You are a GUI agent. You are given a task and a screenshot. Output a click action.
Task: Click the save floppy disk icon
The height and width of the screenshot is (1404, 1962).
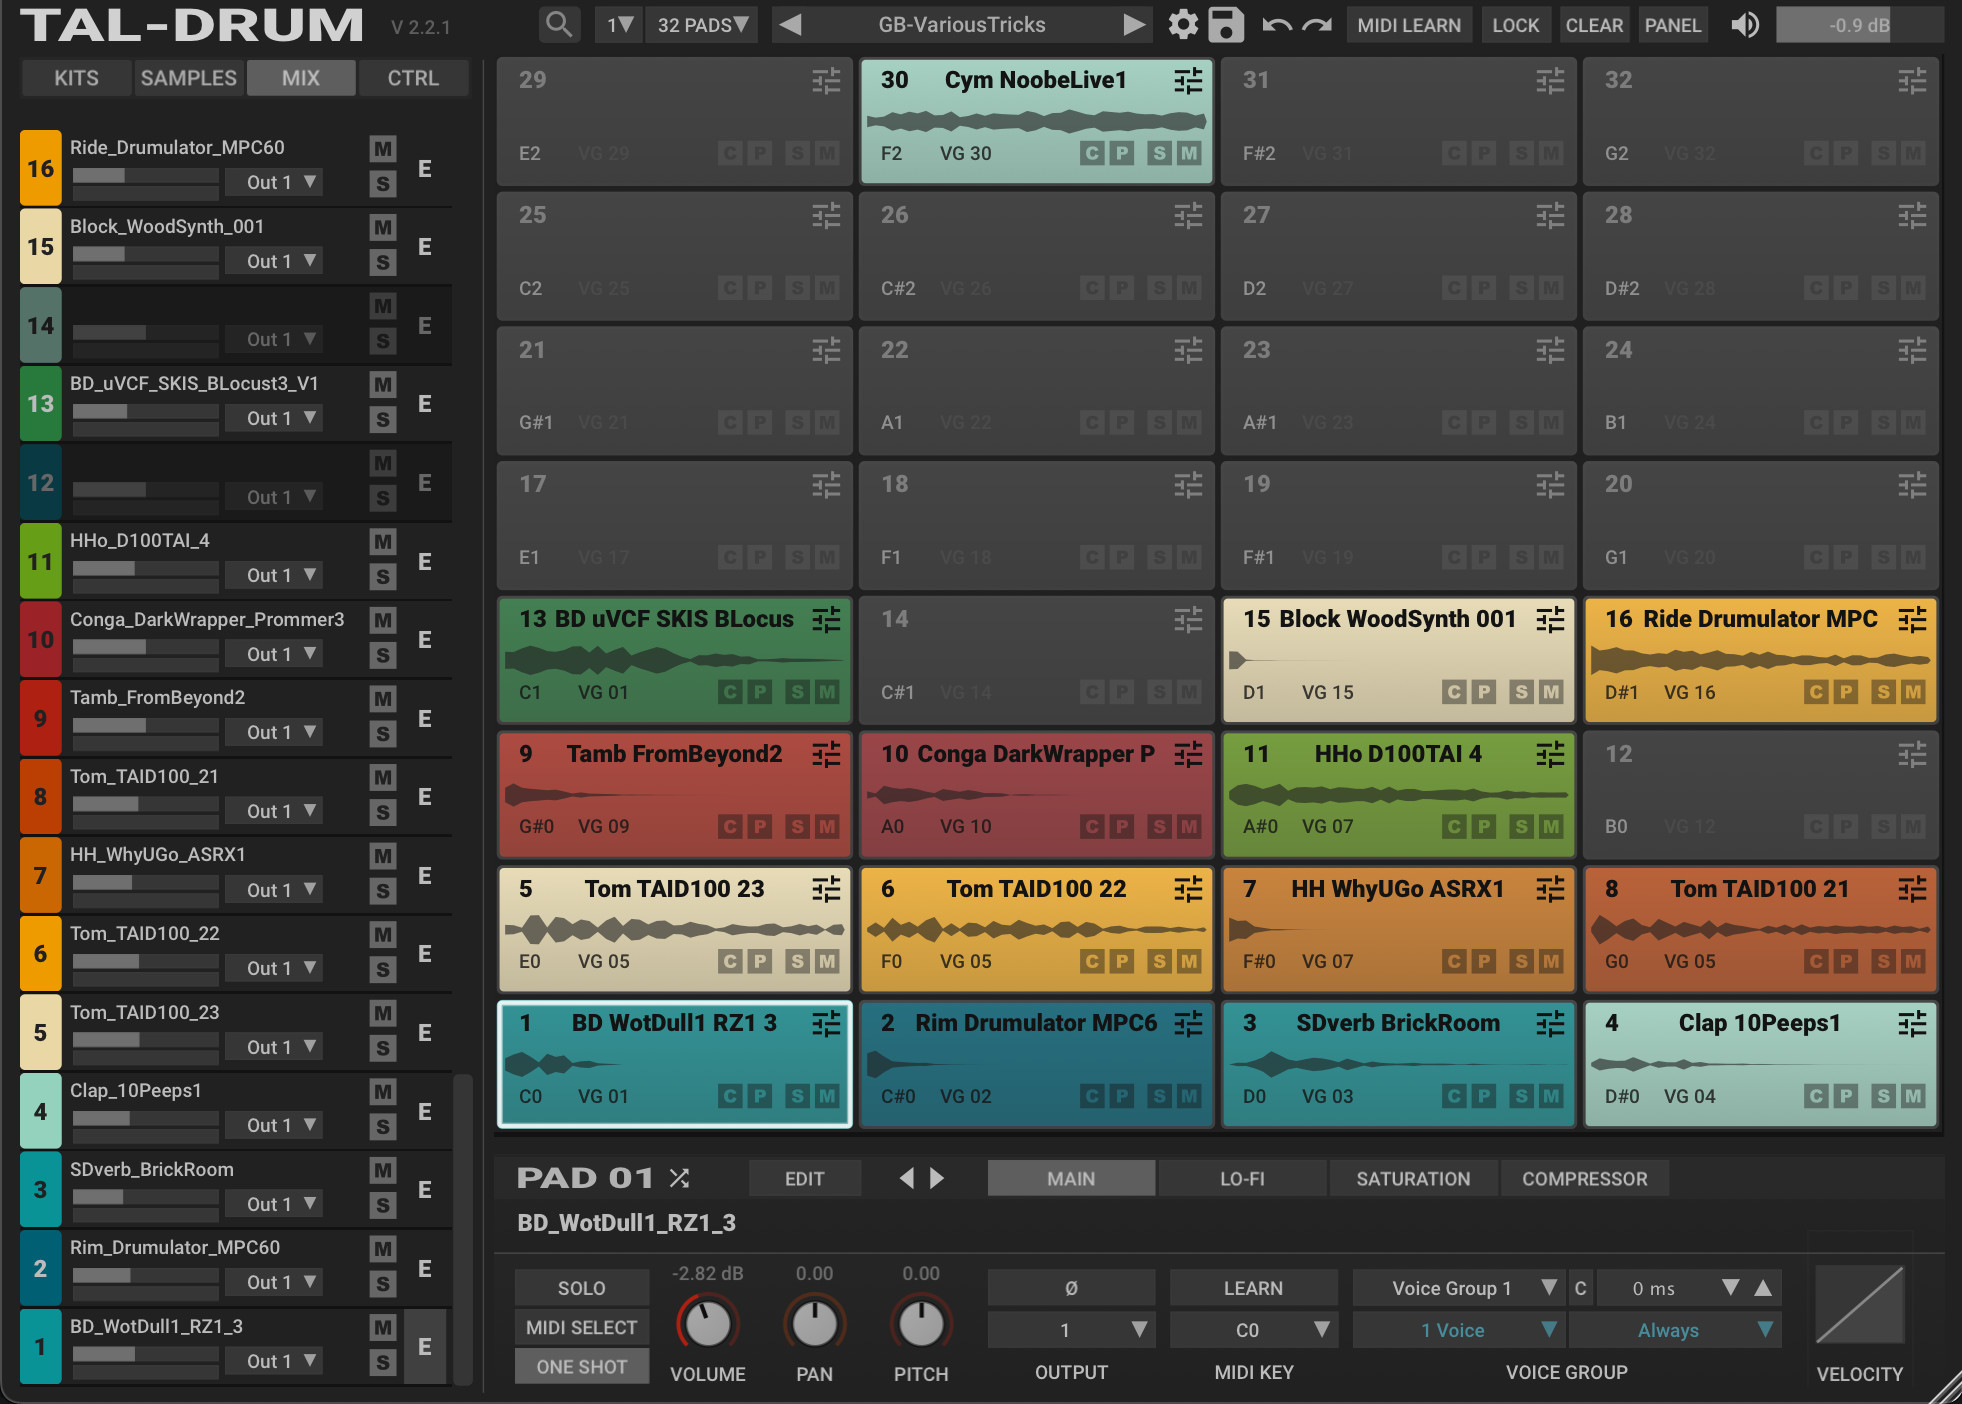[x=1225, y=24]
